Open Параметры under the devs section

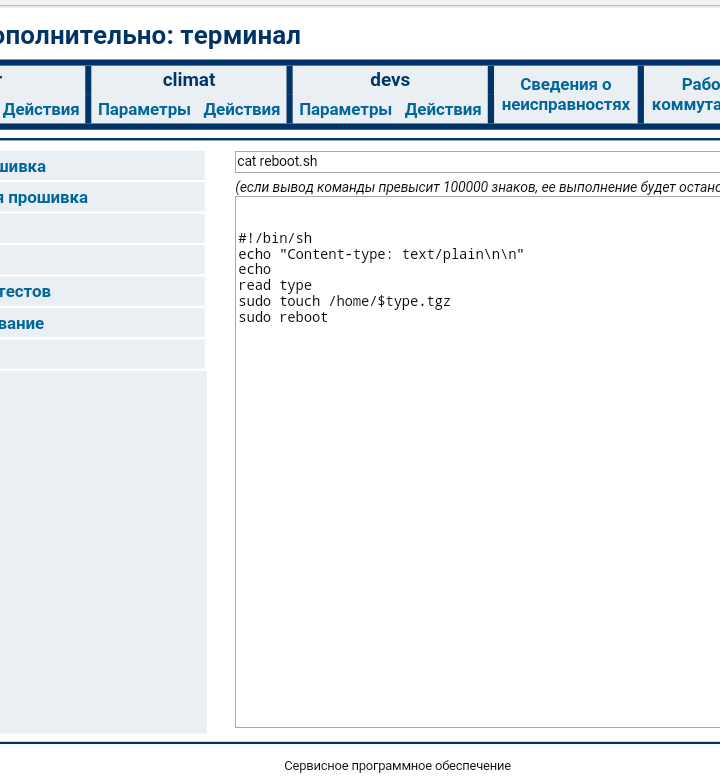(345, 109)
